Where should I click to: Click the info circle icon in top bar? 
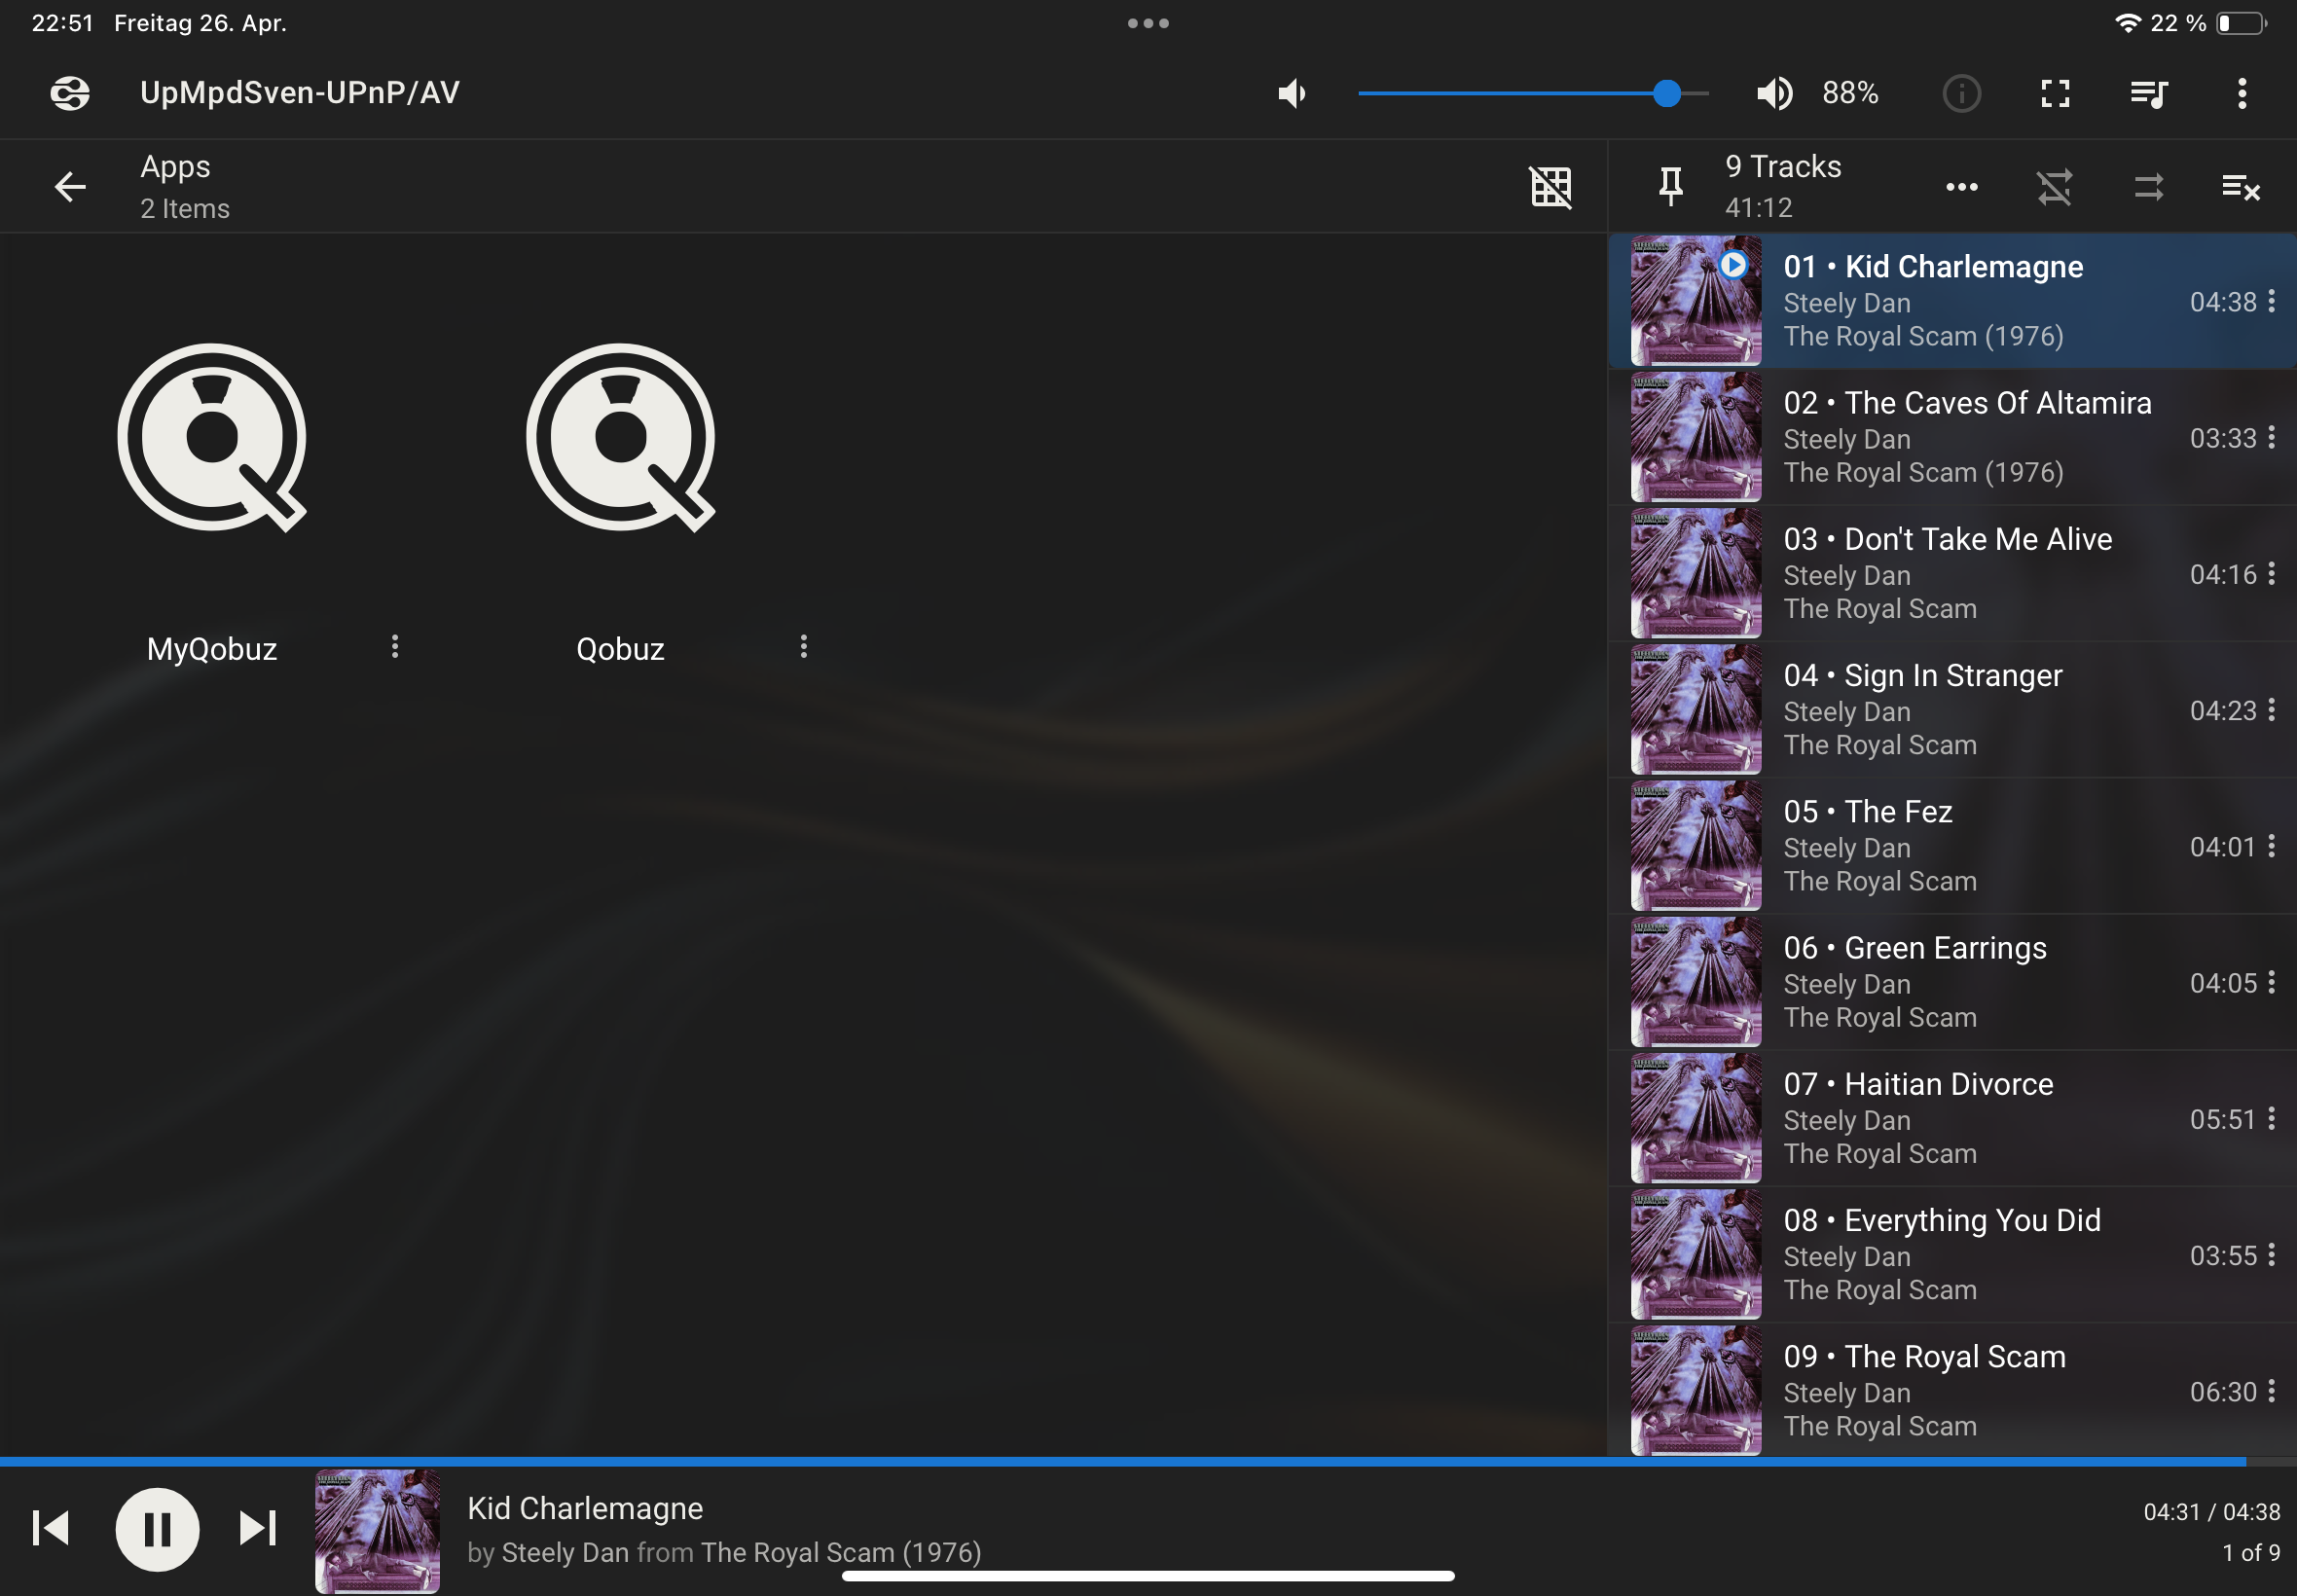[x=1963, y=92]
